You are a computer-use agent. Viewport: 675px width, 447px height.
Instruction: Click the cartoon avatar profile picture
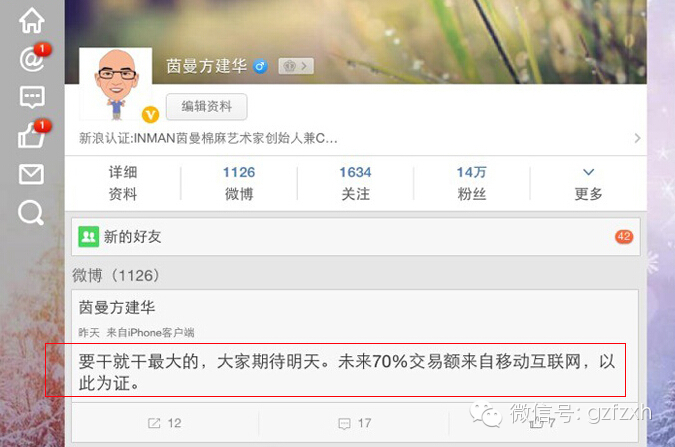tap(115, 84)
